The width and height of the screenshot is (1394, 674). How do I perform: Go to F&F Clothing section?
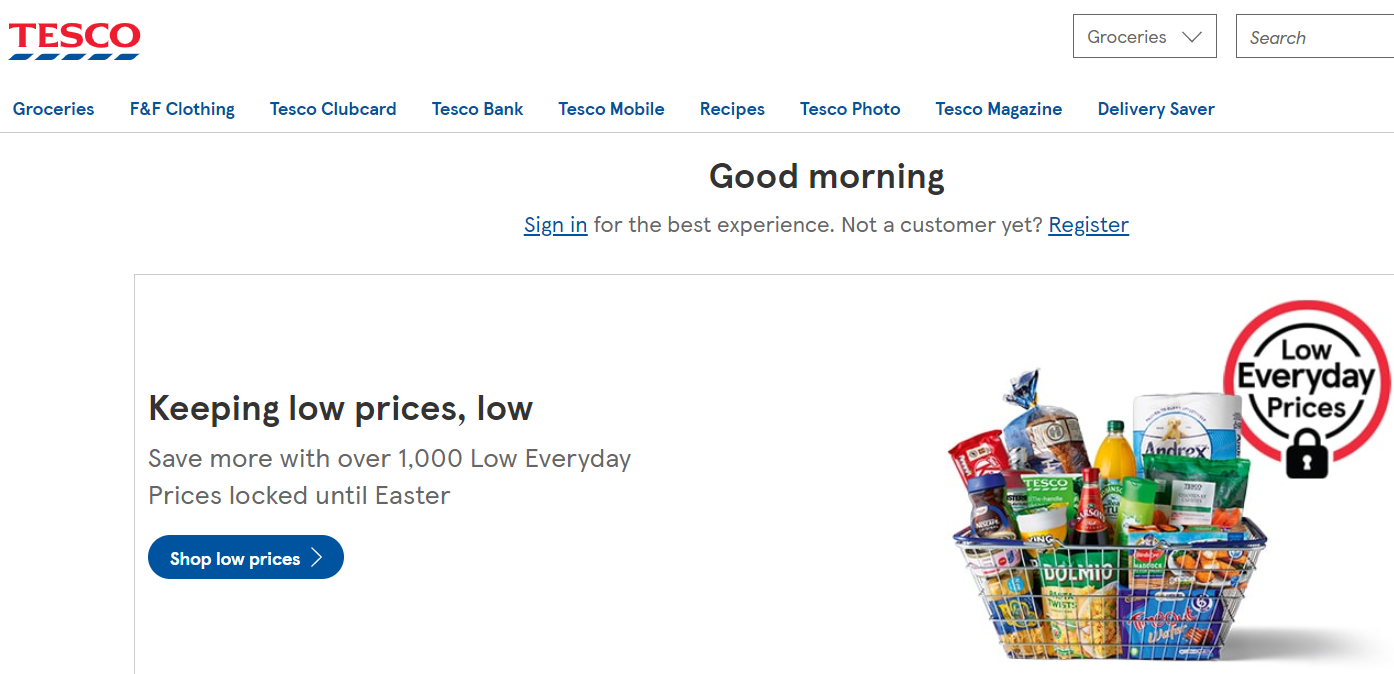(182, 109)
